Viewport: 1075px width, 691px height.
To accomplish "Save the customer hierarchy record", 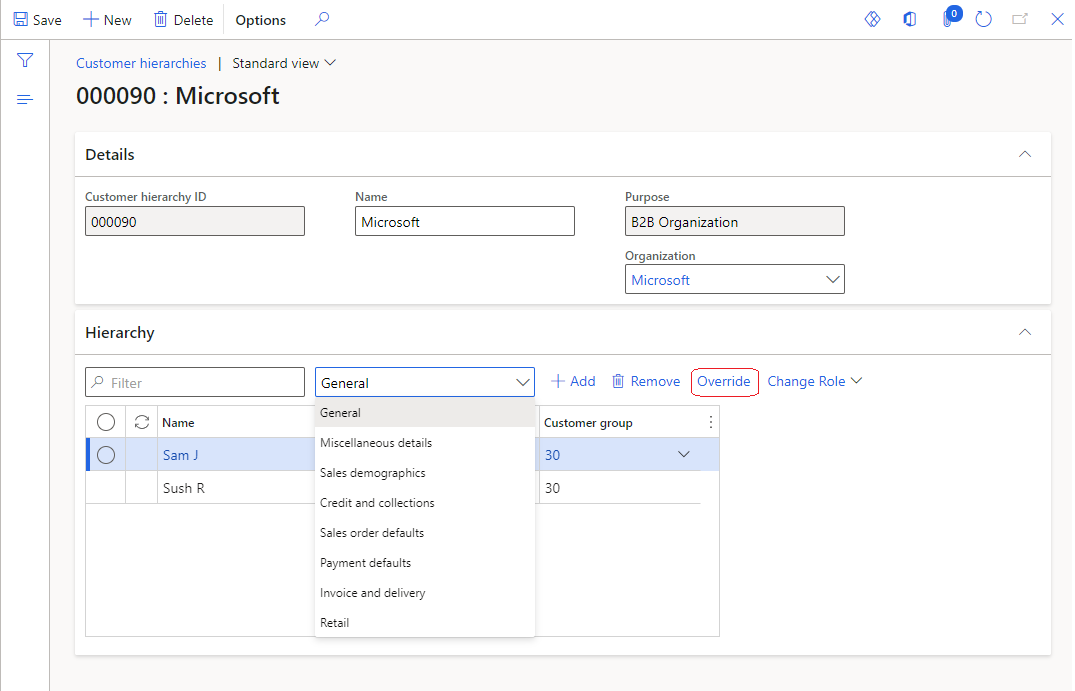I will pos(36,19).
